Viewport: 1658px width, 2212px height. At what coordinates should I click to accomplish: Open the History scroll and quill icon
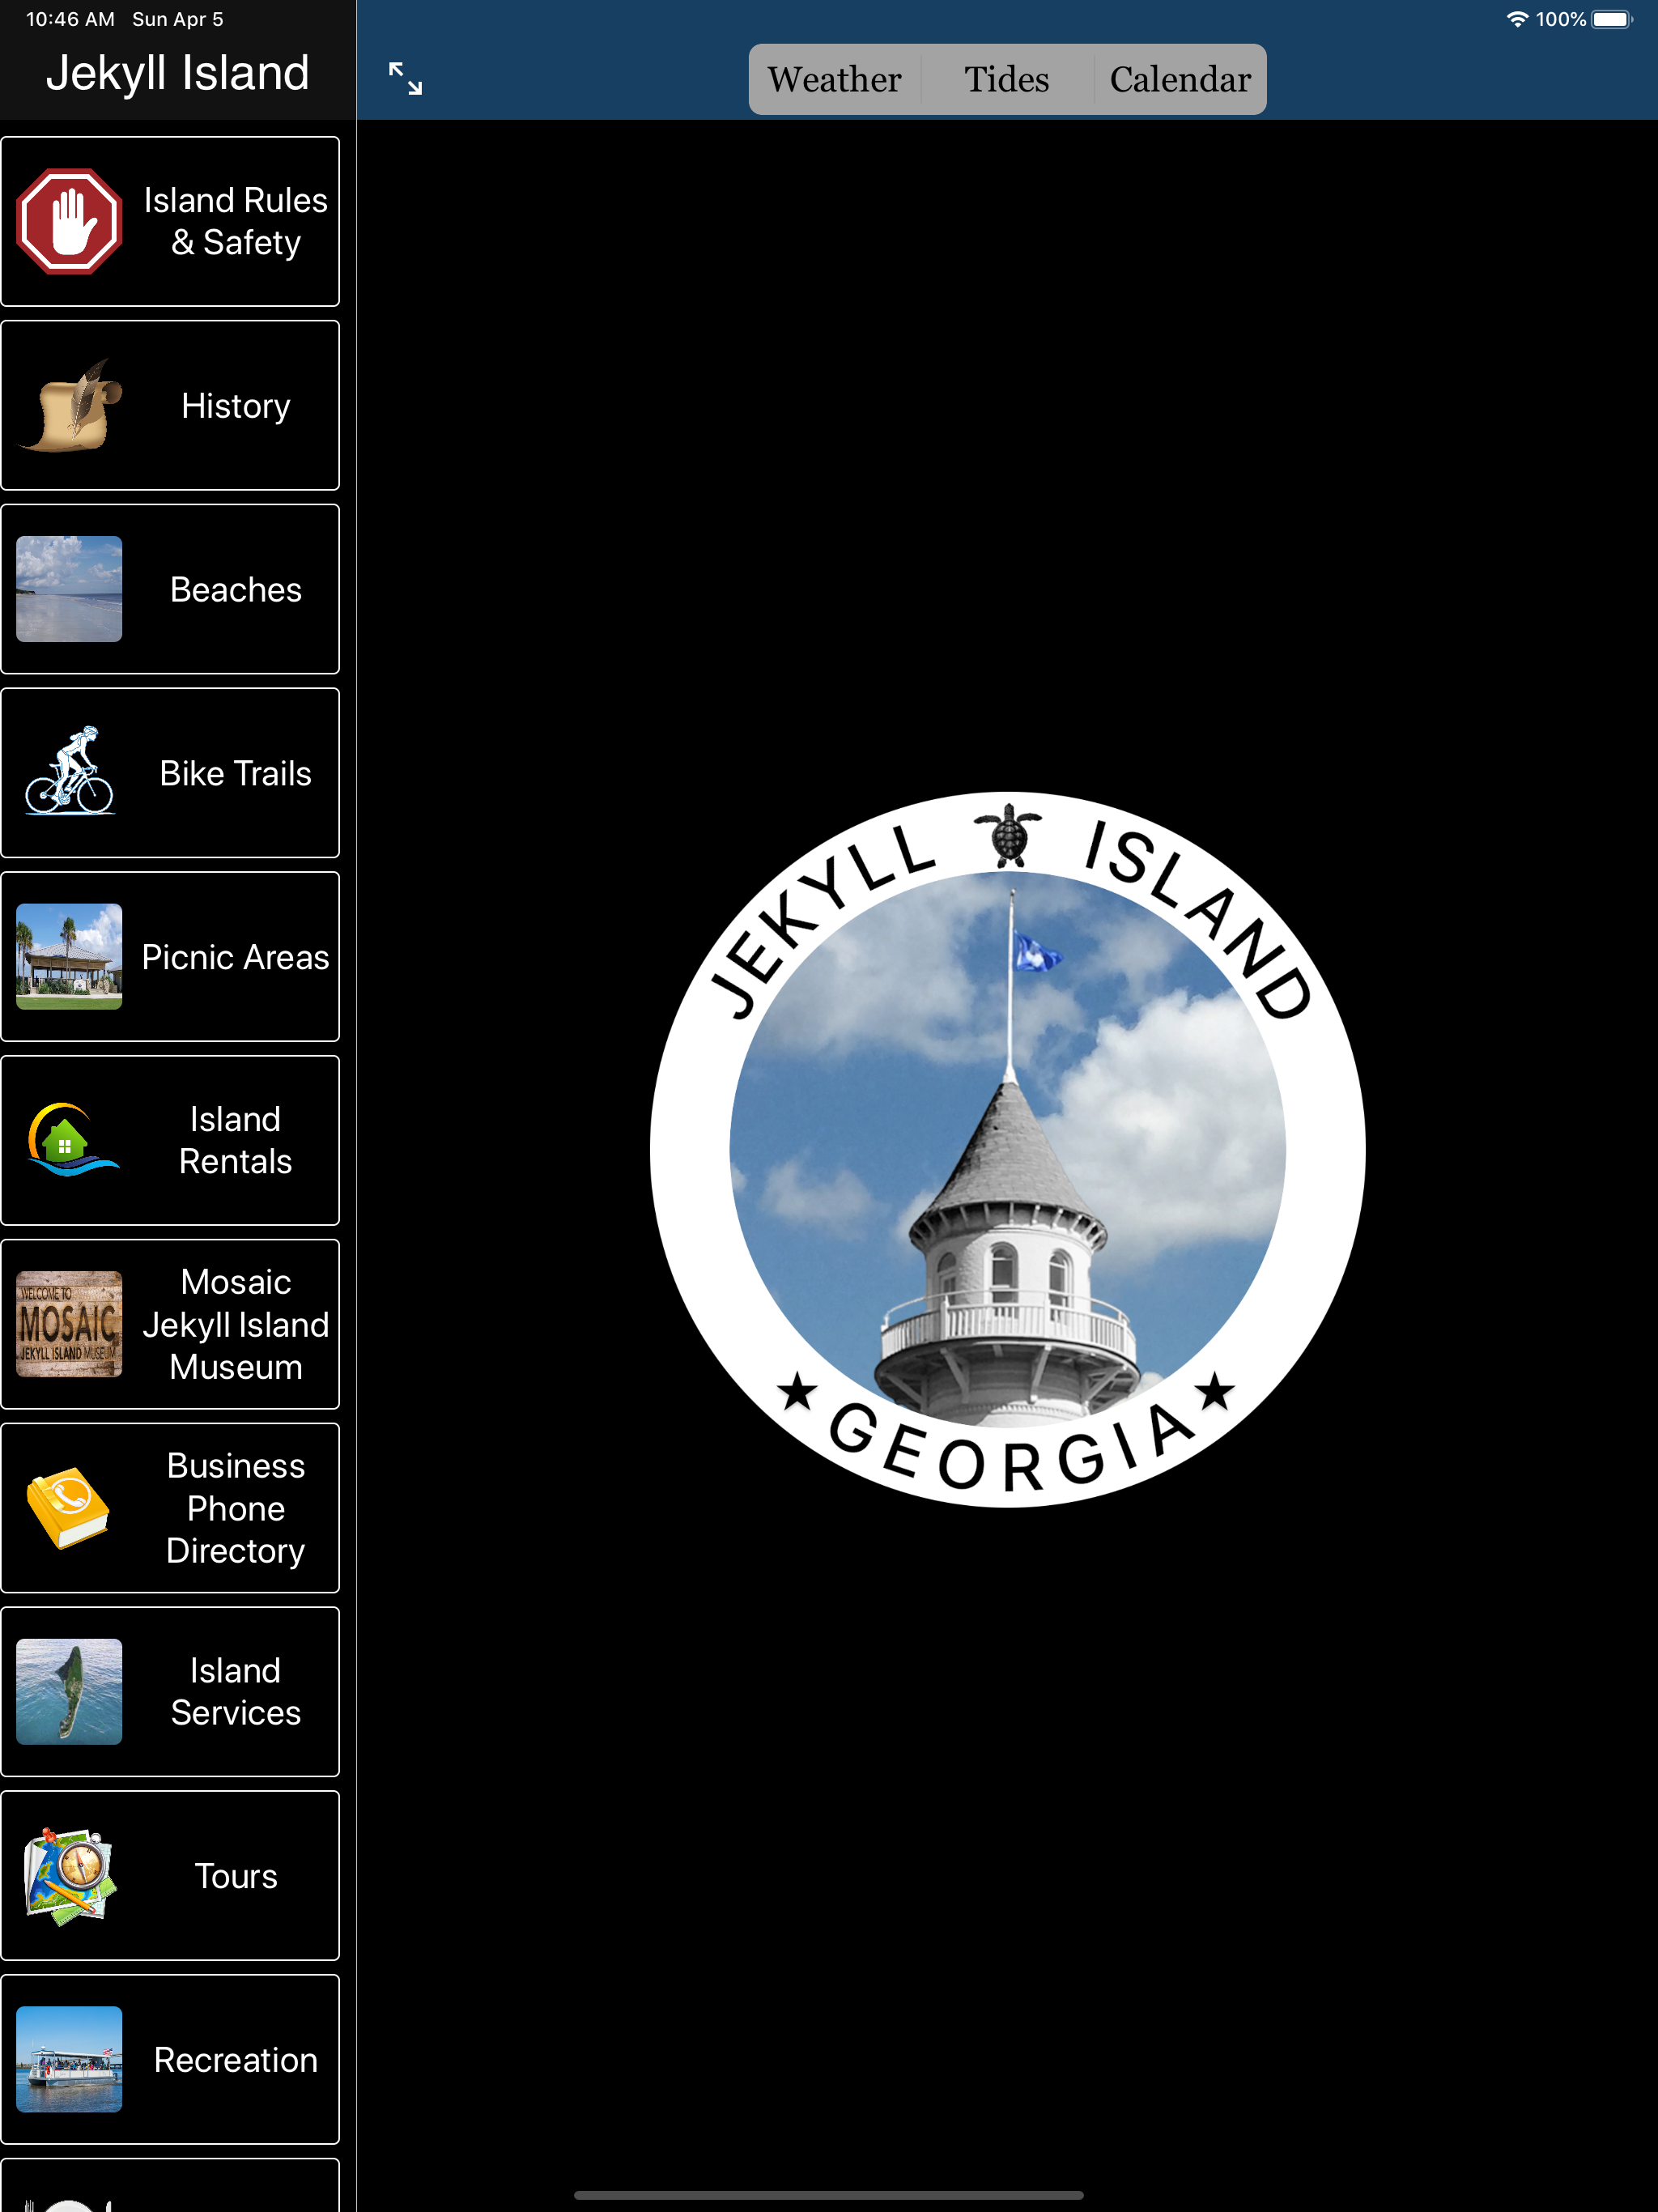coord(69,405)
